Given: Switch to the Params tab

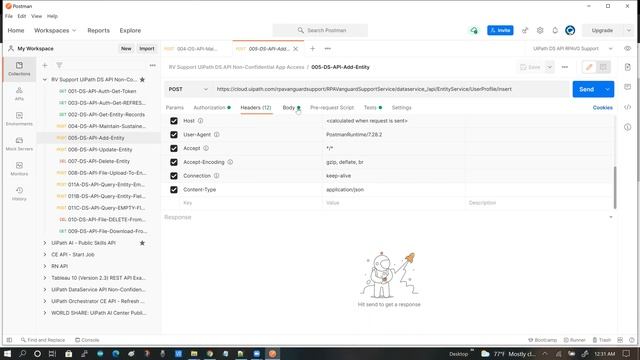Looking at the screenshot, I should [175, 108].
